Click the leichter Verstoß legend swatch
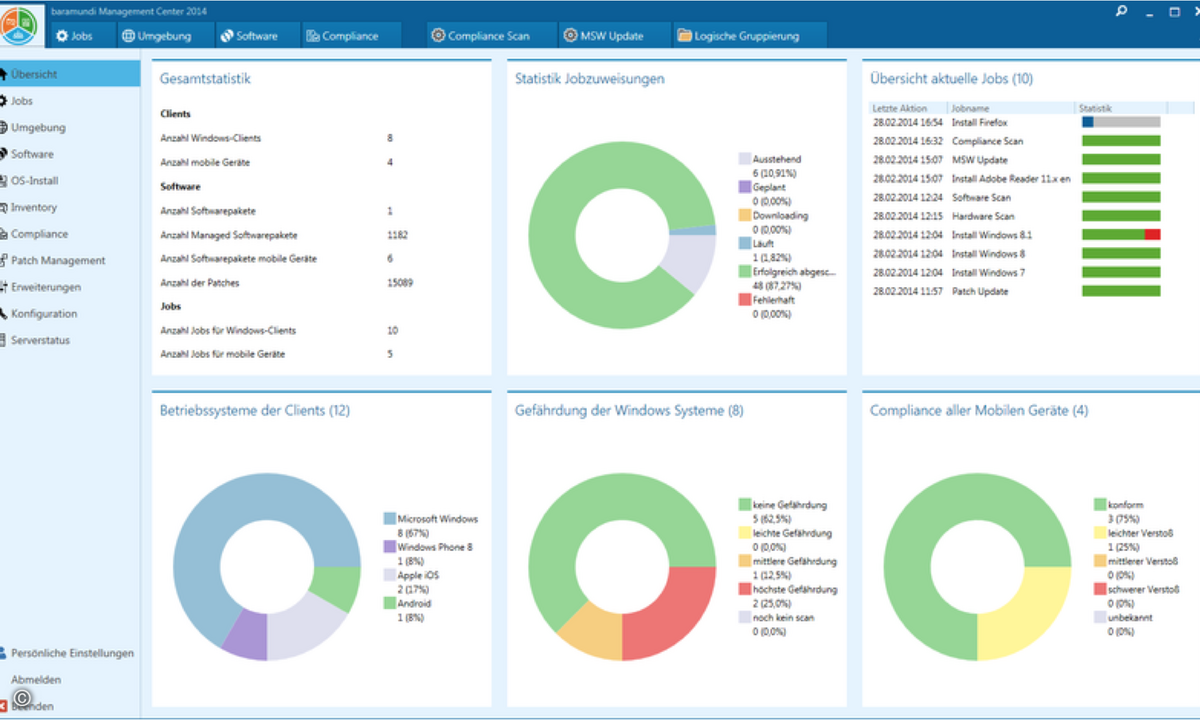 pyautogui.click(x=1100, y=533)
